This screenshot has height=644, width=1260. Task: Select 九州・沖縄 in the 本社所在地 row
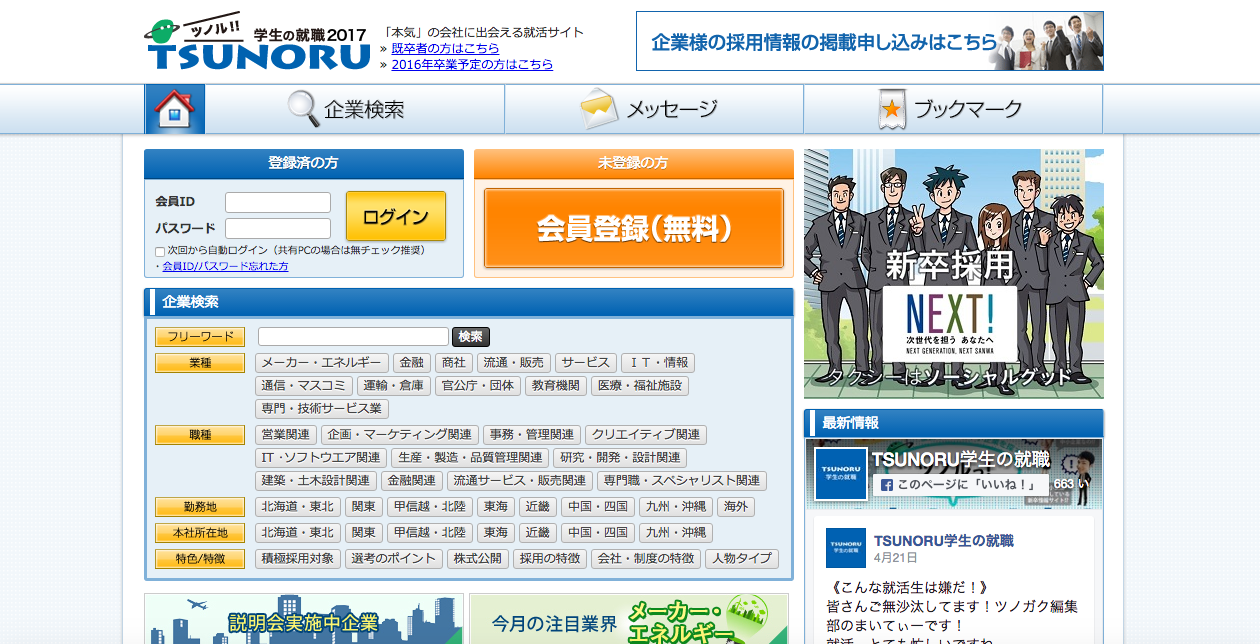pyautogui.click(x=676, y=533)
